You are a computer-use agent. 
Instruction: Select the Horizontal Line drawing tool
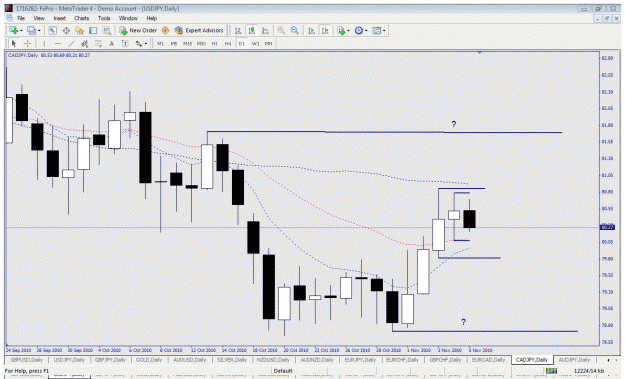[x=58, y=43]
